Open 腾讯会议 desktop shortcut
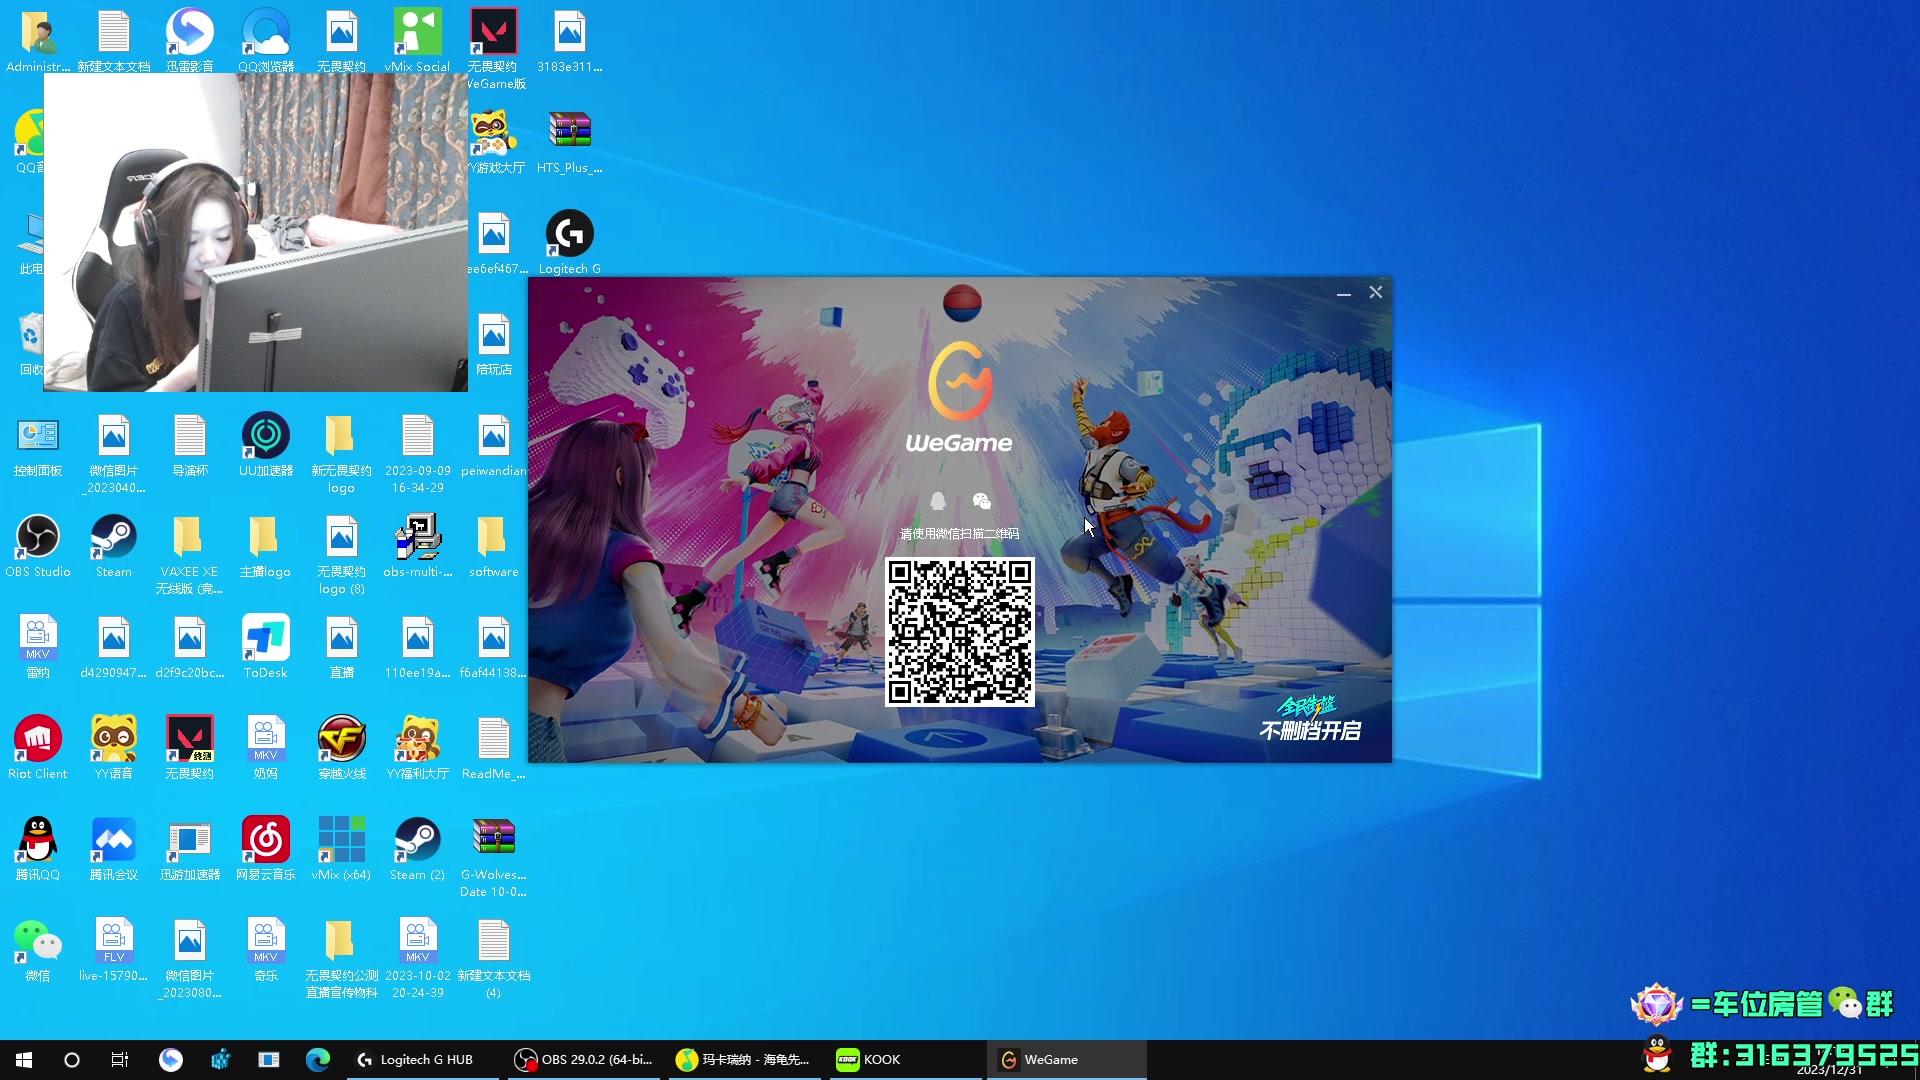 pyautogui.click(x=114, y=849)
